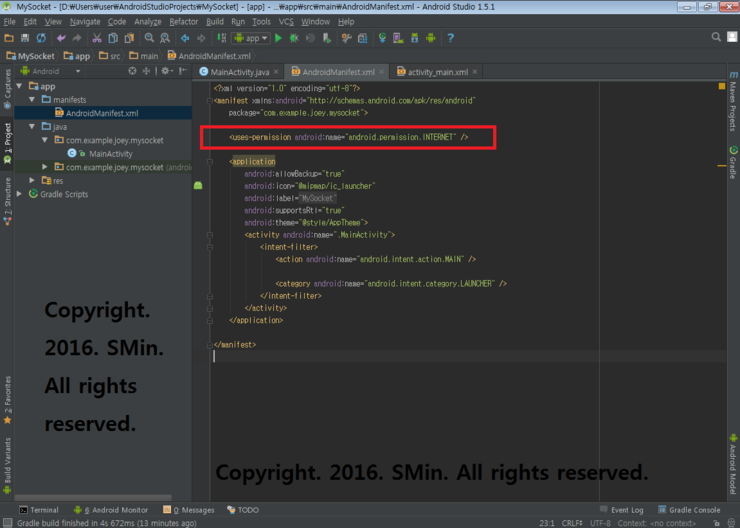Click the Paste clipboard icon
740x528 pixels.
(x=129, y=38)
